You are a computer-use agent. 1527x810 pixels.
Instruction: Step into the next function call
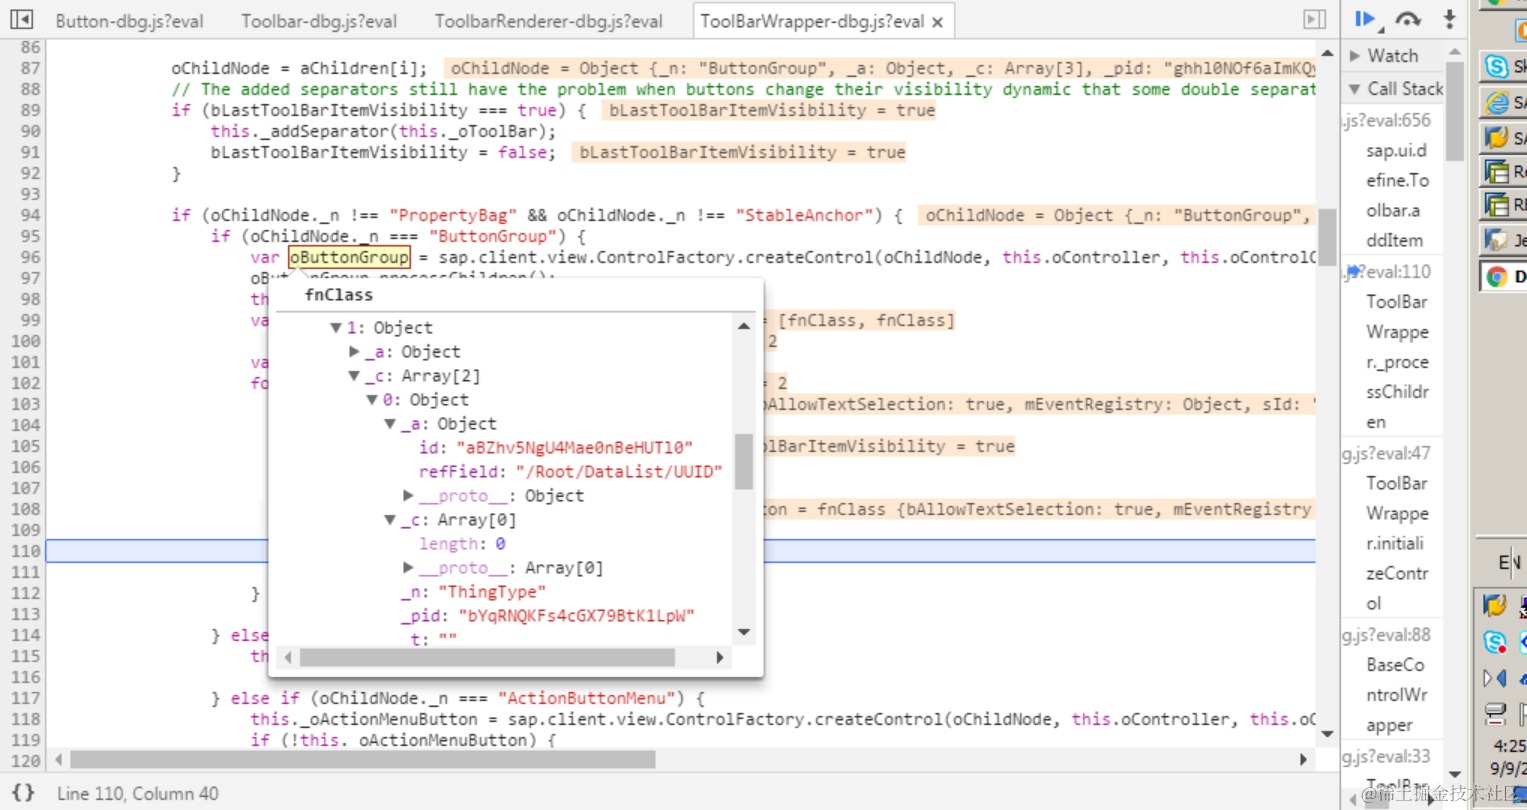point(1449,19)
